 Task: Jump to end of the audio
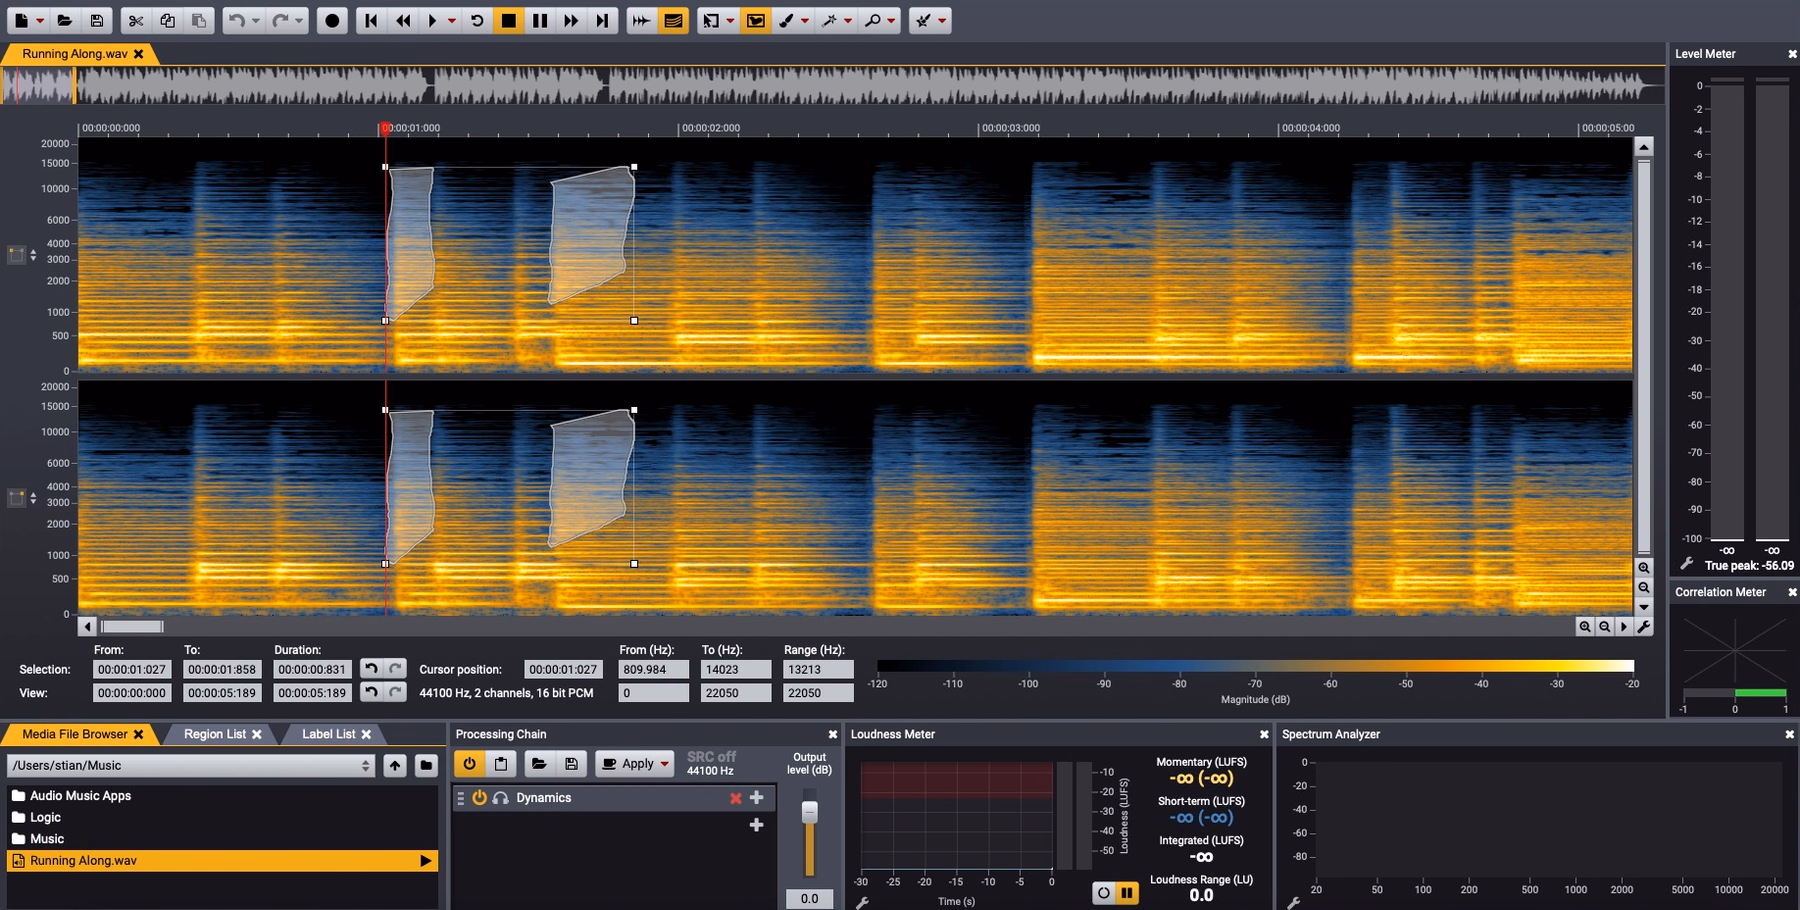pos(602,20)
